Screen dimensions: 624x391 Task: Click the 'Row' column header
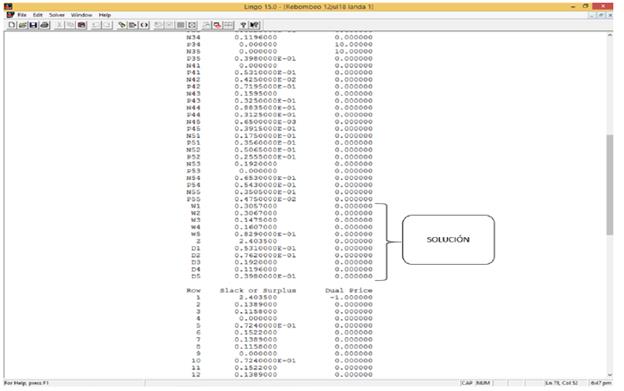[x=193, y=290]
